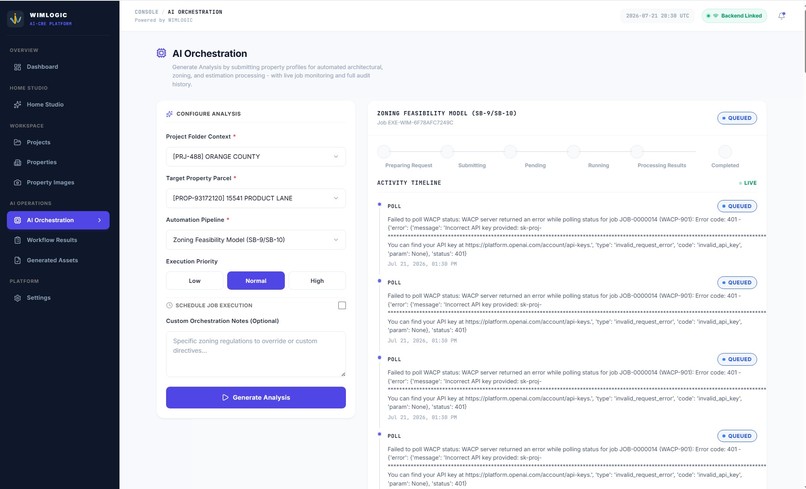Click the Settings gear icon
Screen dimensions: 806x489
pyautogui.click(x=17, y=298)
